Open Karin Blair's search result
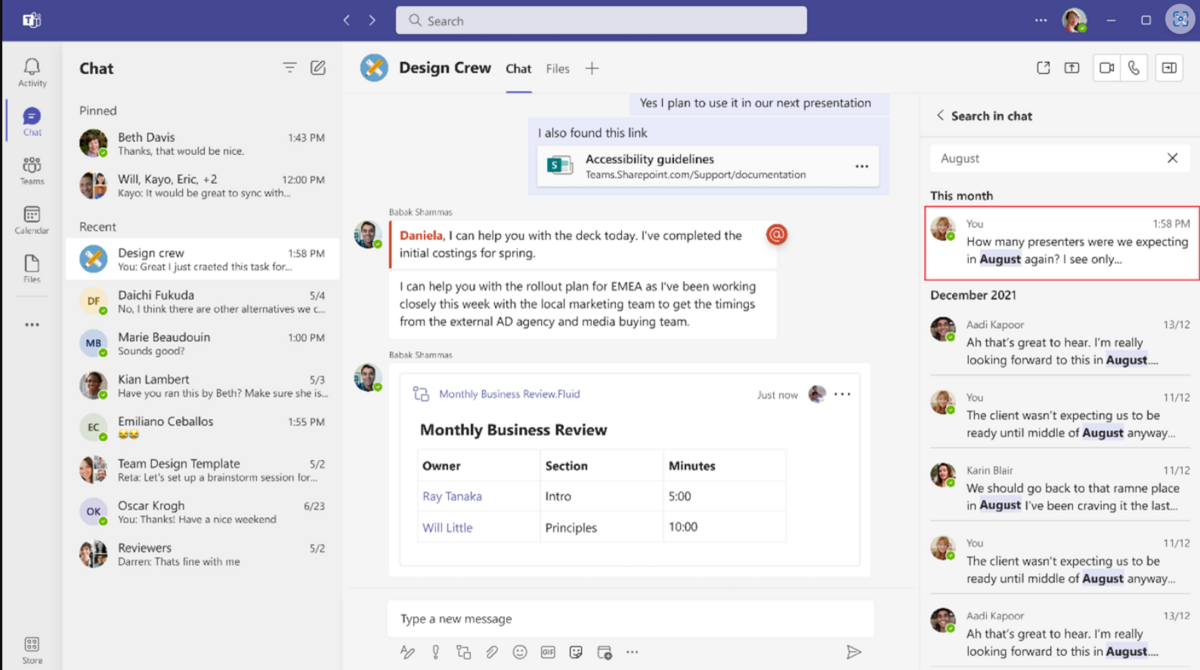The width and height of the screenshot is (1200, 670). click(1061, 488)
